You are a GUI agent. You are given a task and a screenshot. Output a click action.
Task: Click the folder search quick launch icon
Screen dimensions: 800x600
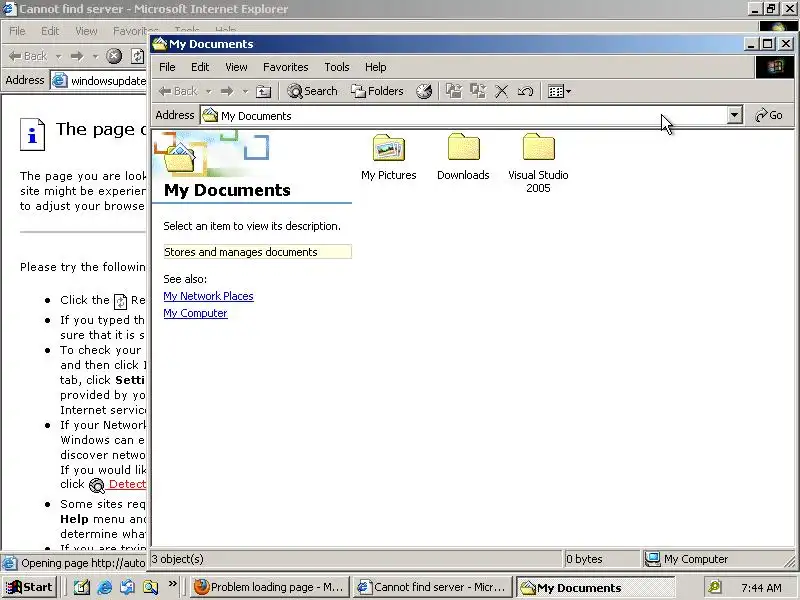150,587
